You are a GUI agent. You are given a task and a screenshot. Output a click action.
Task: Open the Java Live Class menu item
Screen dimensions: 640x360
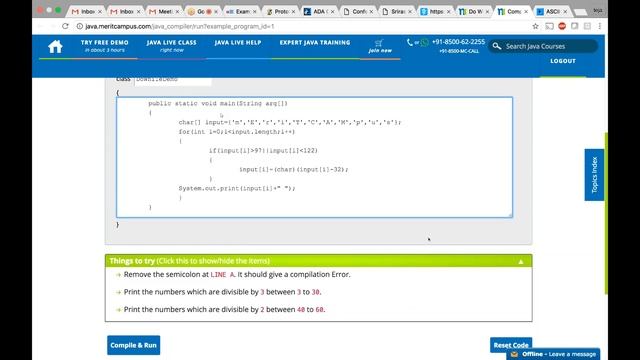171,46
